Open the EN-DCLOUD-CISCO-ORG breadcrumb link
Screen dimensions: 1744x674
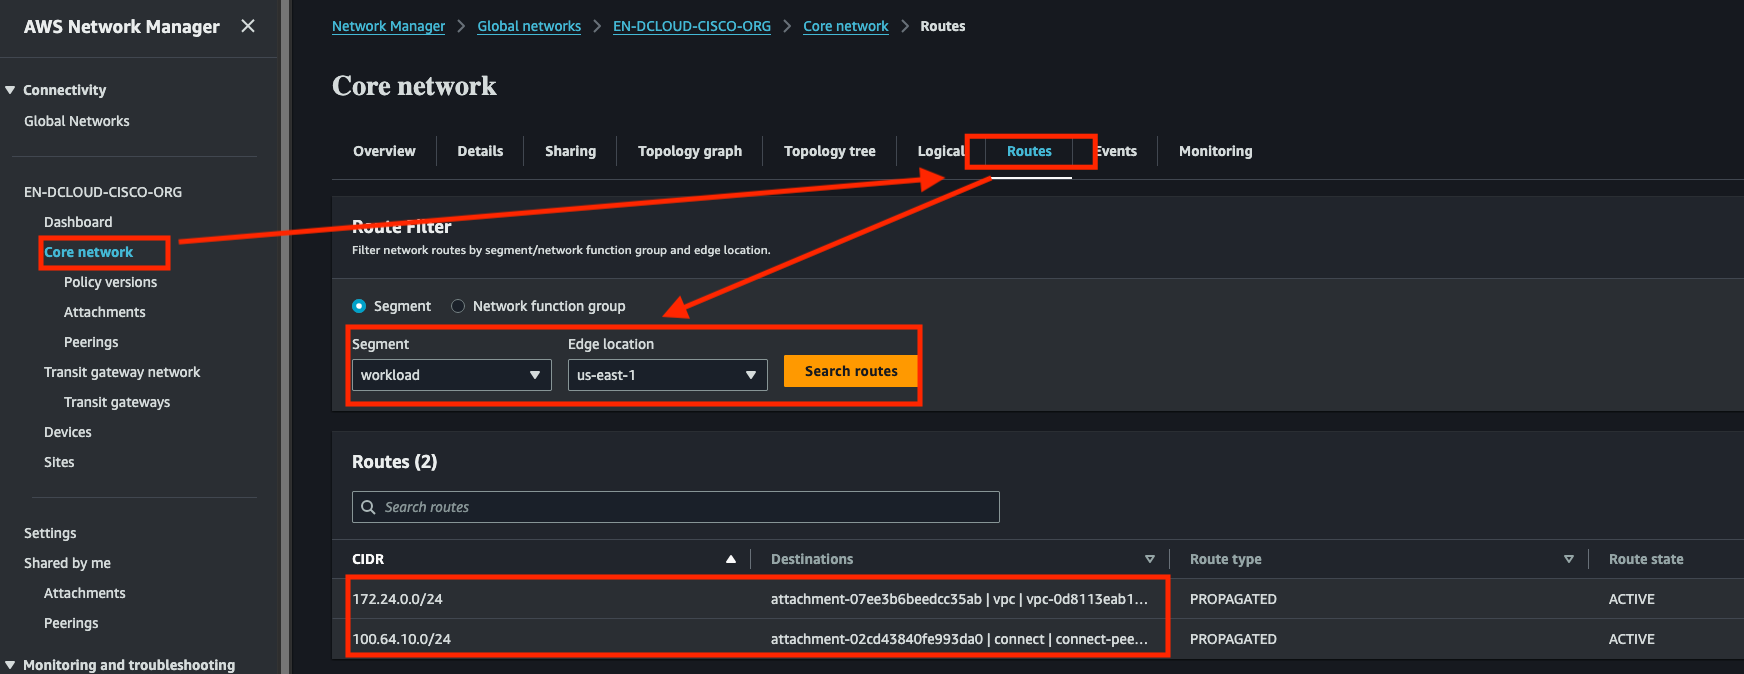tap(691, 26)
